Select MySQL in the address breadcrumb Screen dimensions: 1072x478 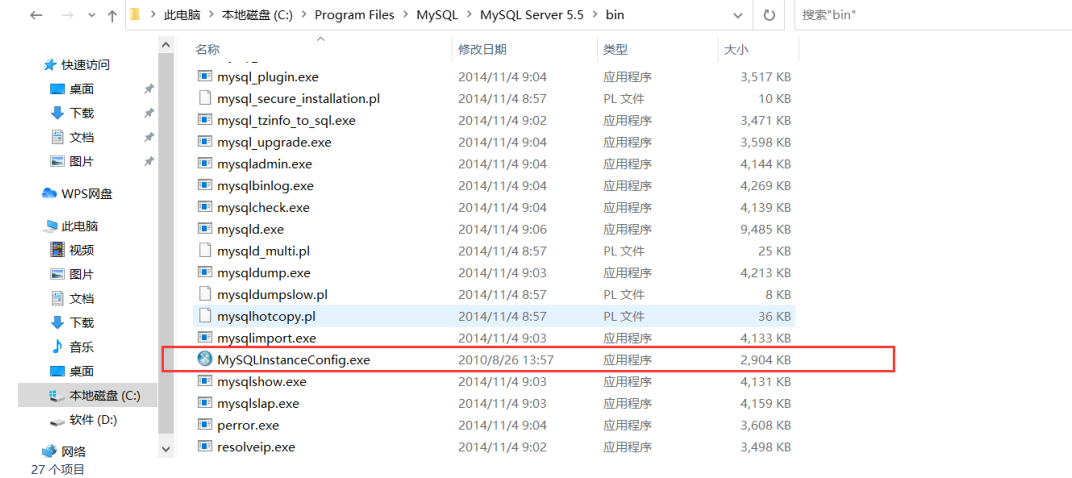(x=437, y=15)
